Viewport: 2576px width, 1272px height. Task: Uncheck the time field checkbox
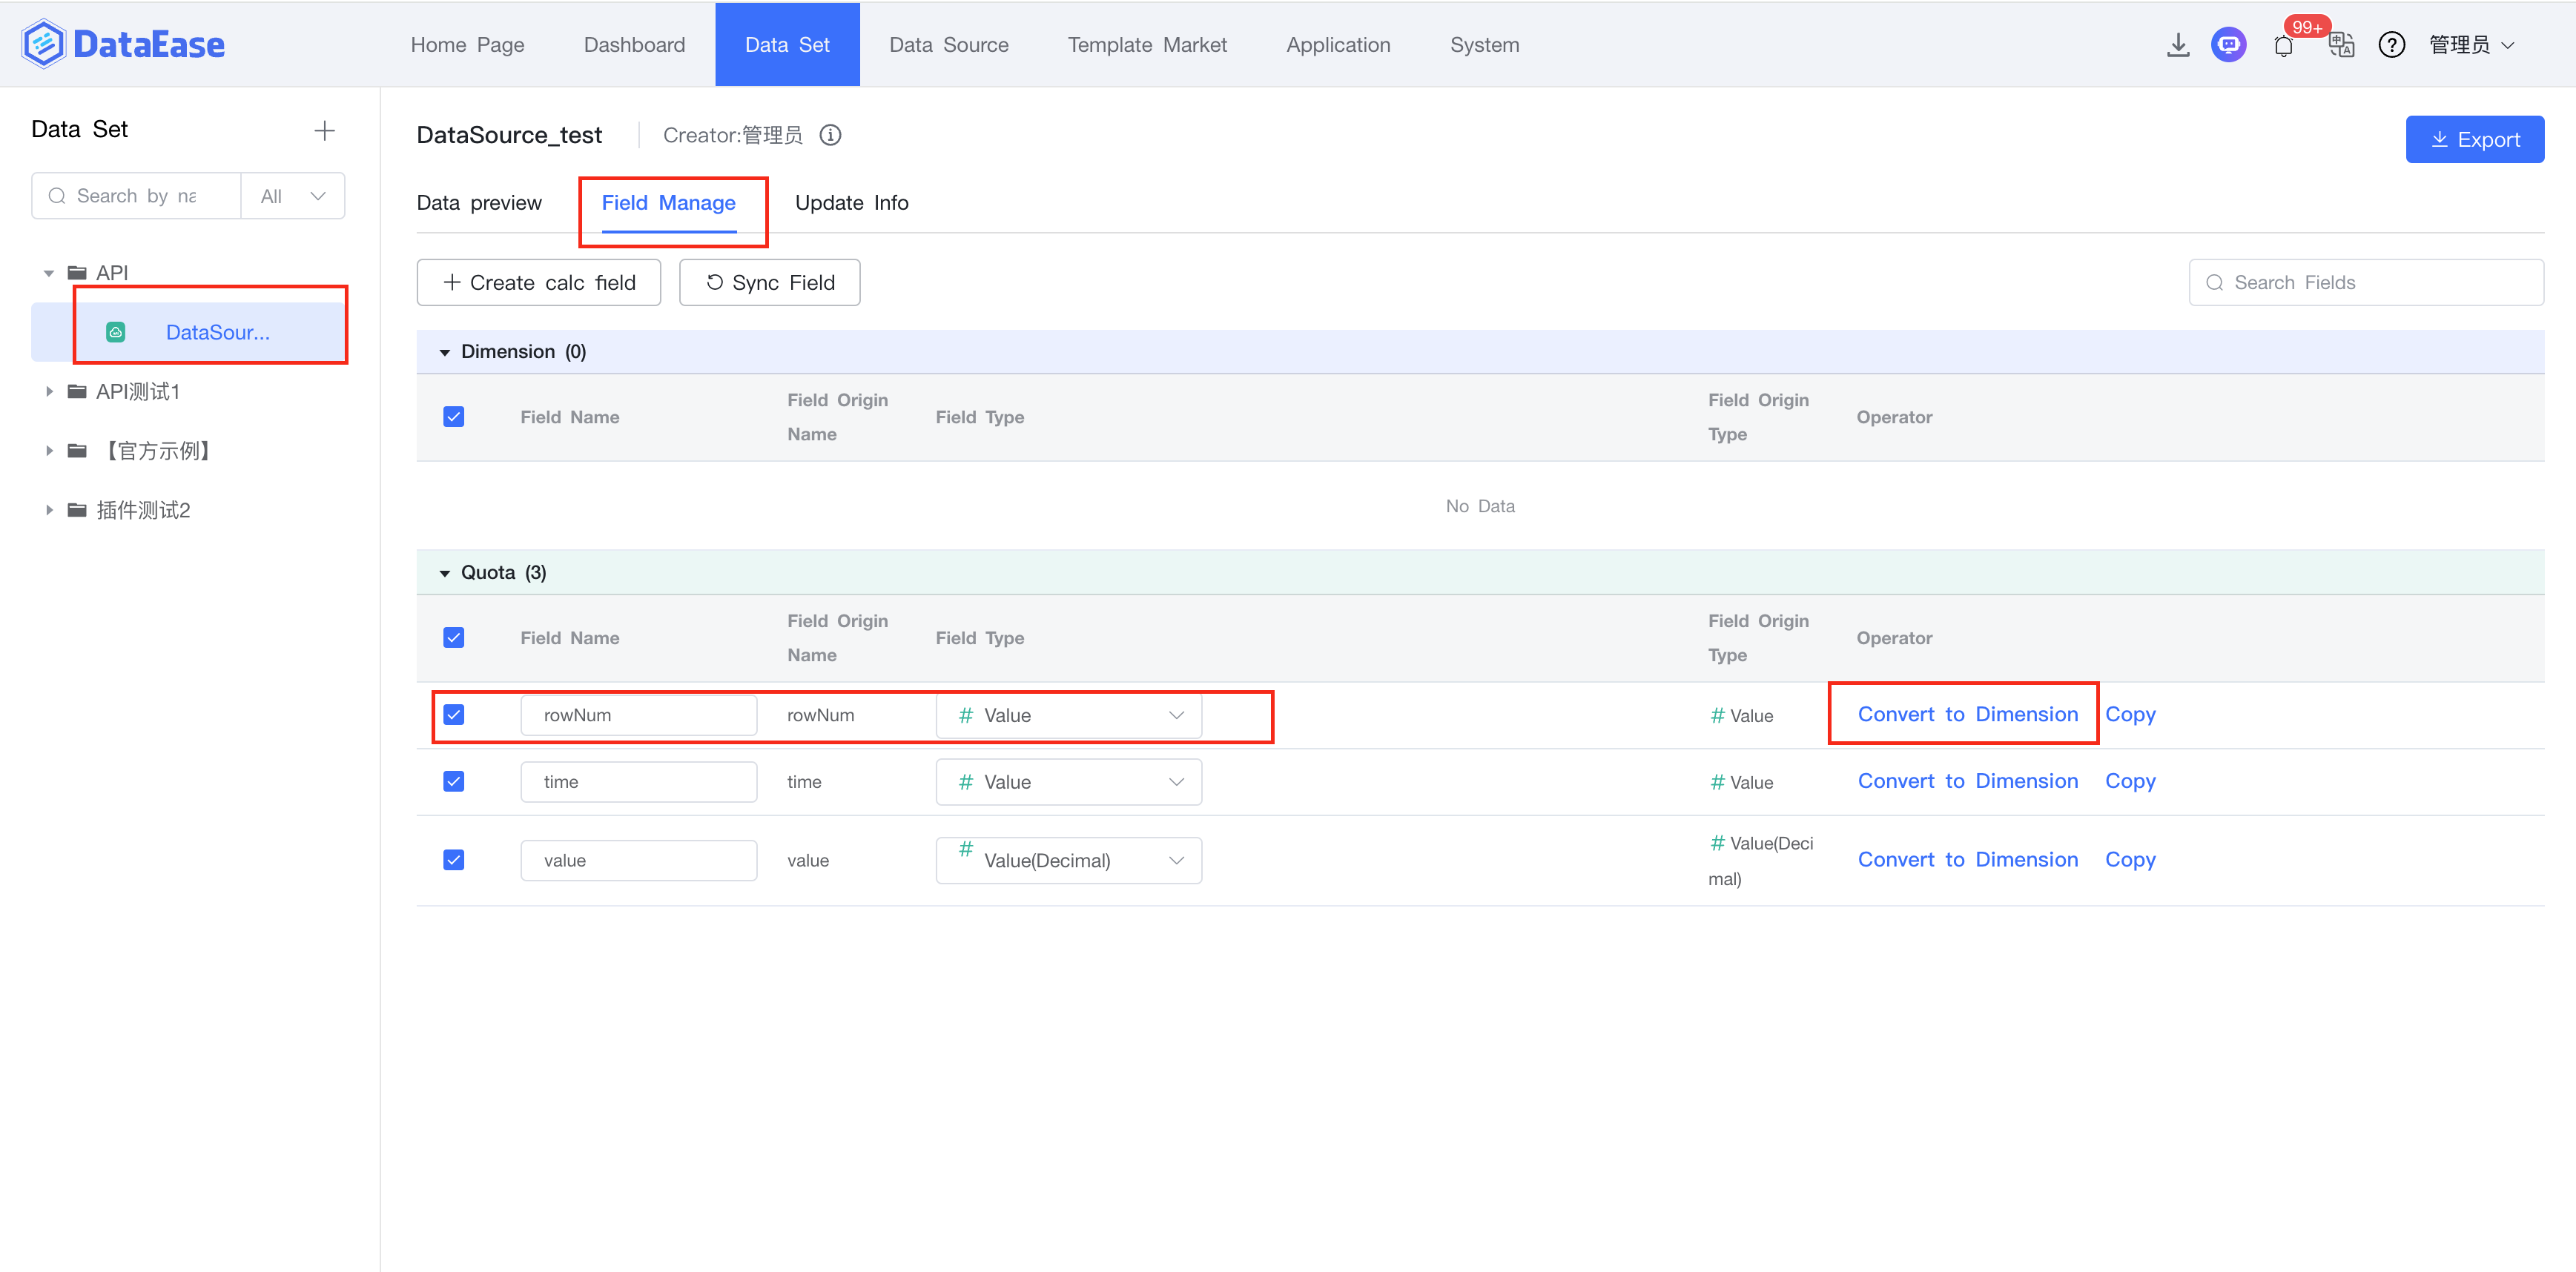[454, 782]
